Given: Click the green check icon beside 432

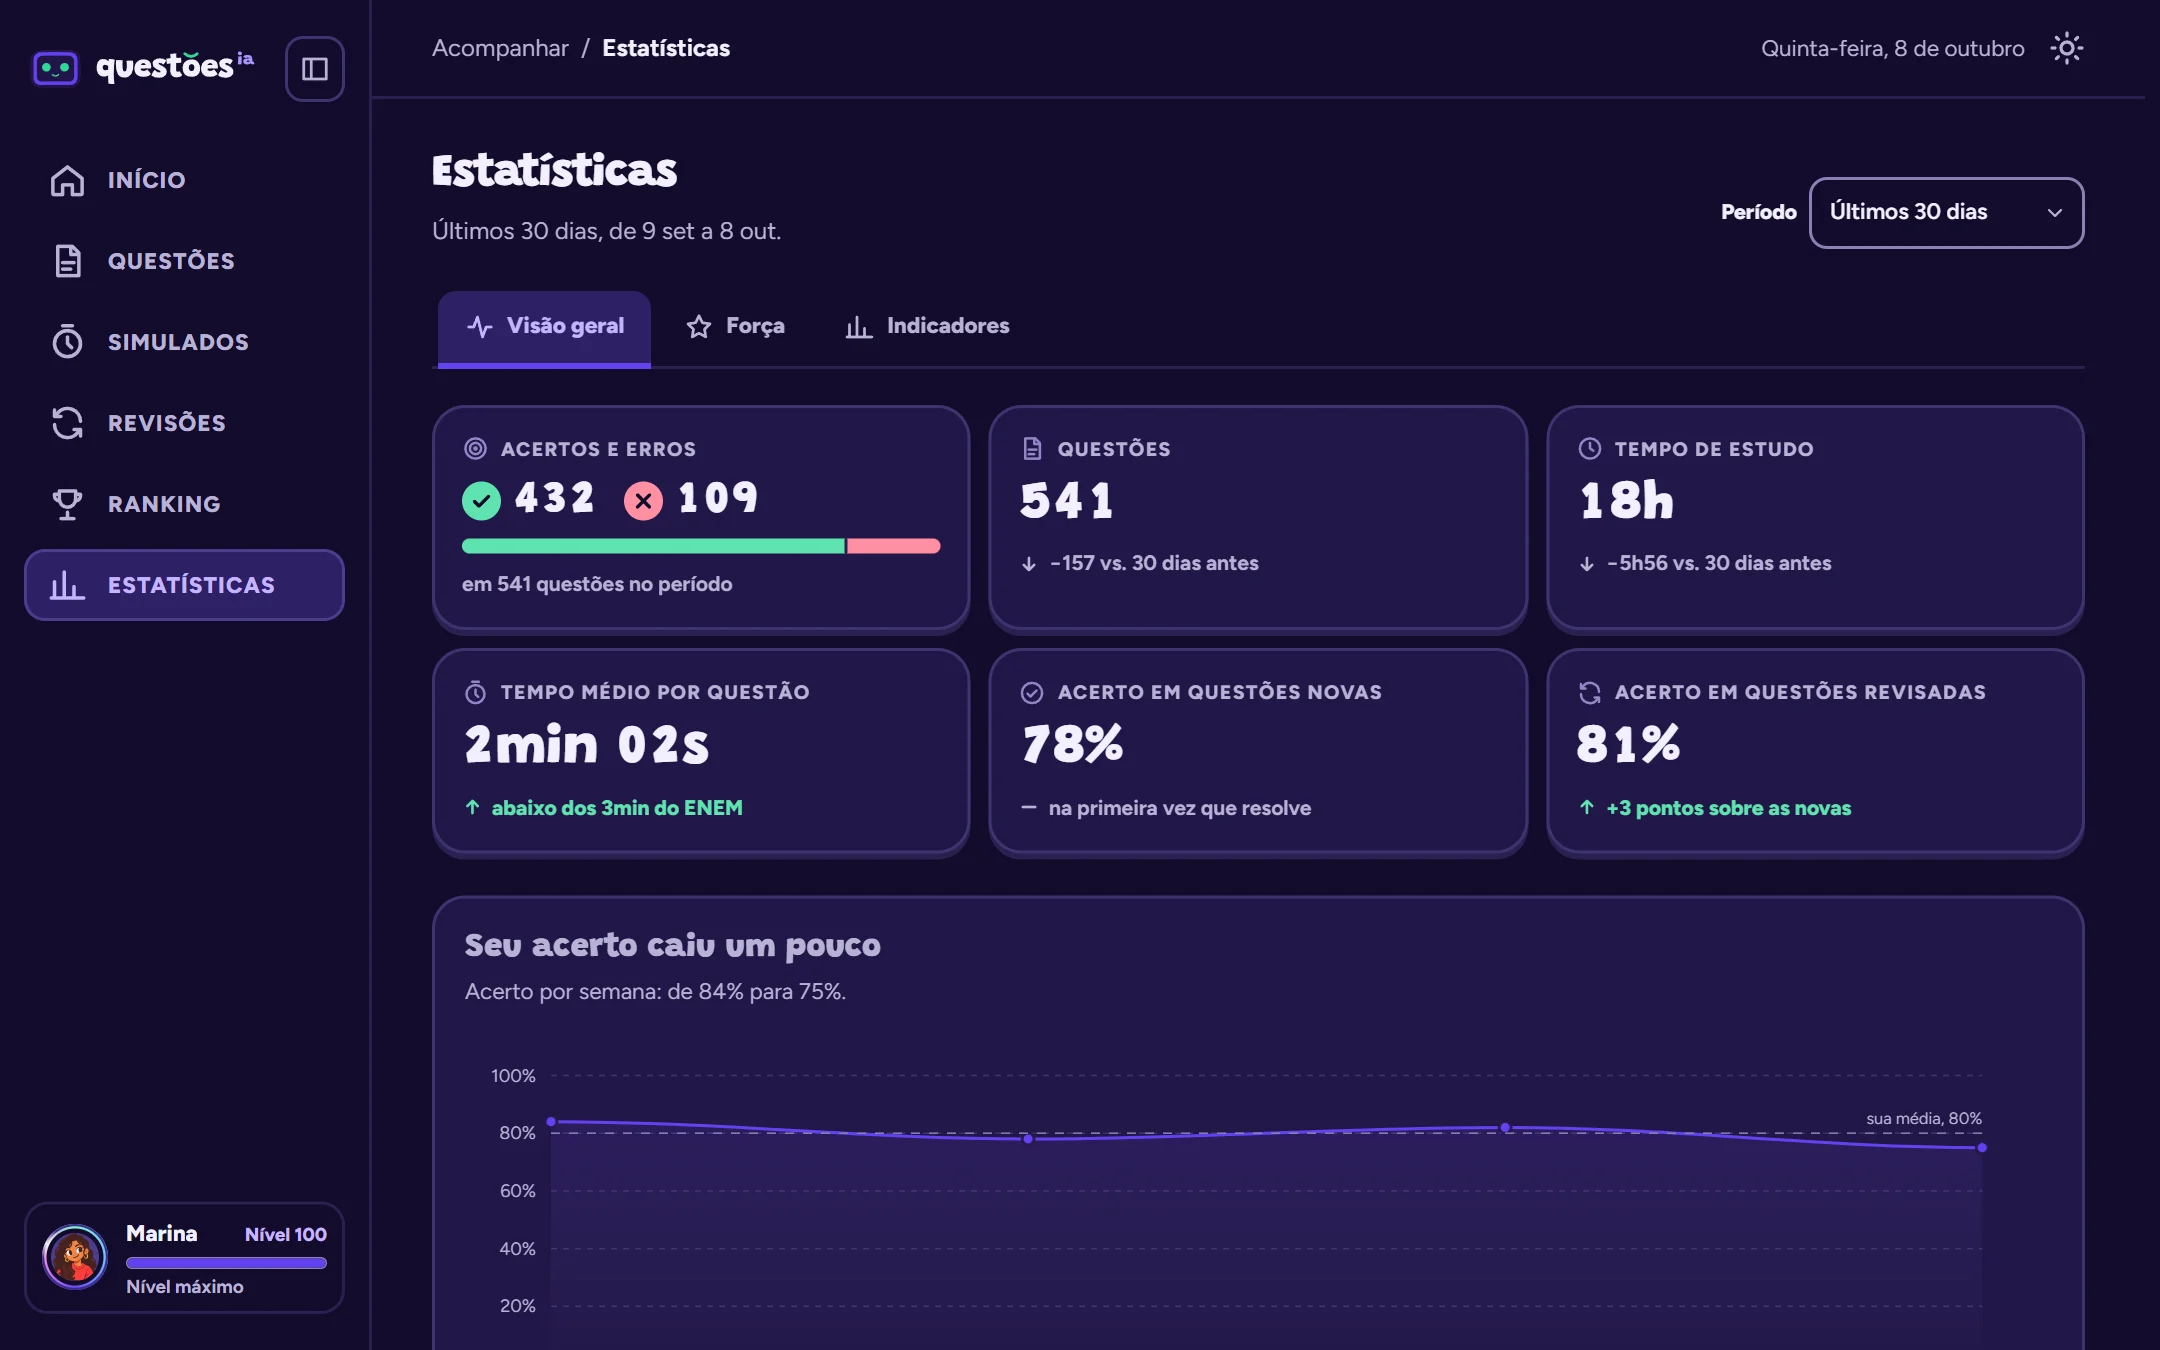Looking at the screenshot, I should [x=481, y=500].
